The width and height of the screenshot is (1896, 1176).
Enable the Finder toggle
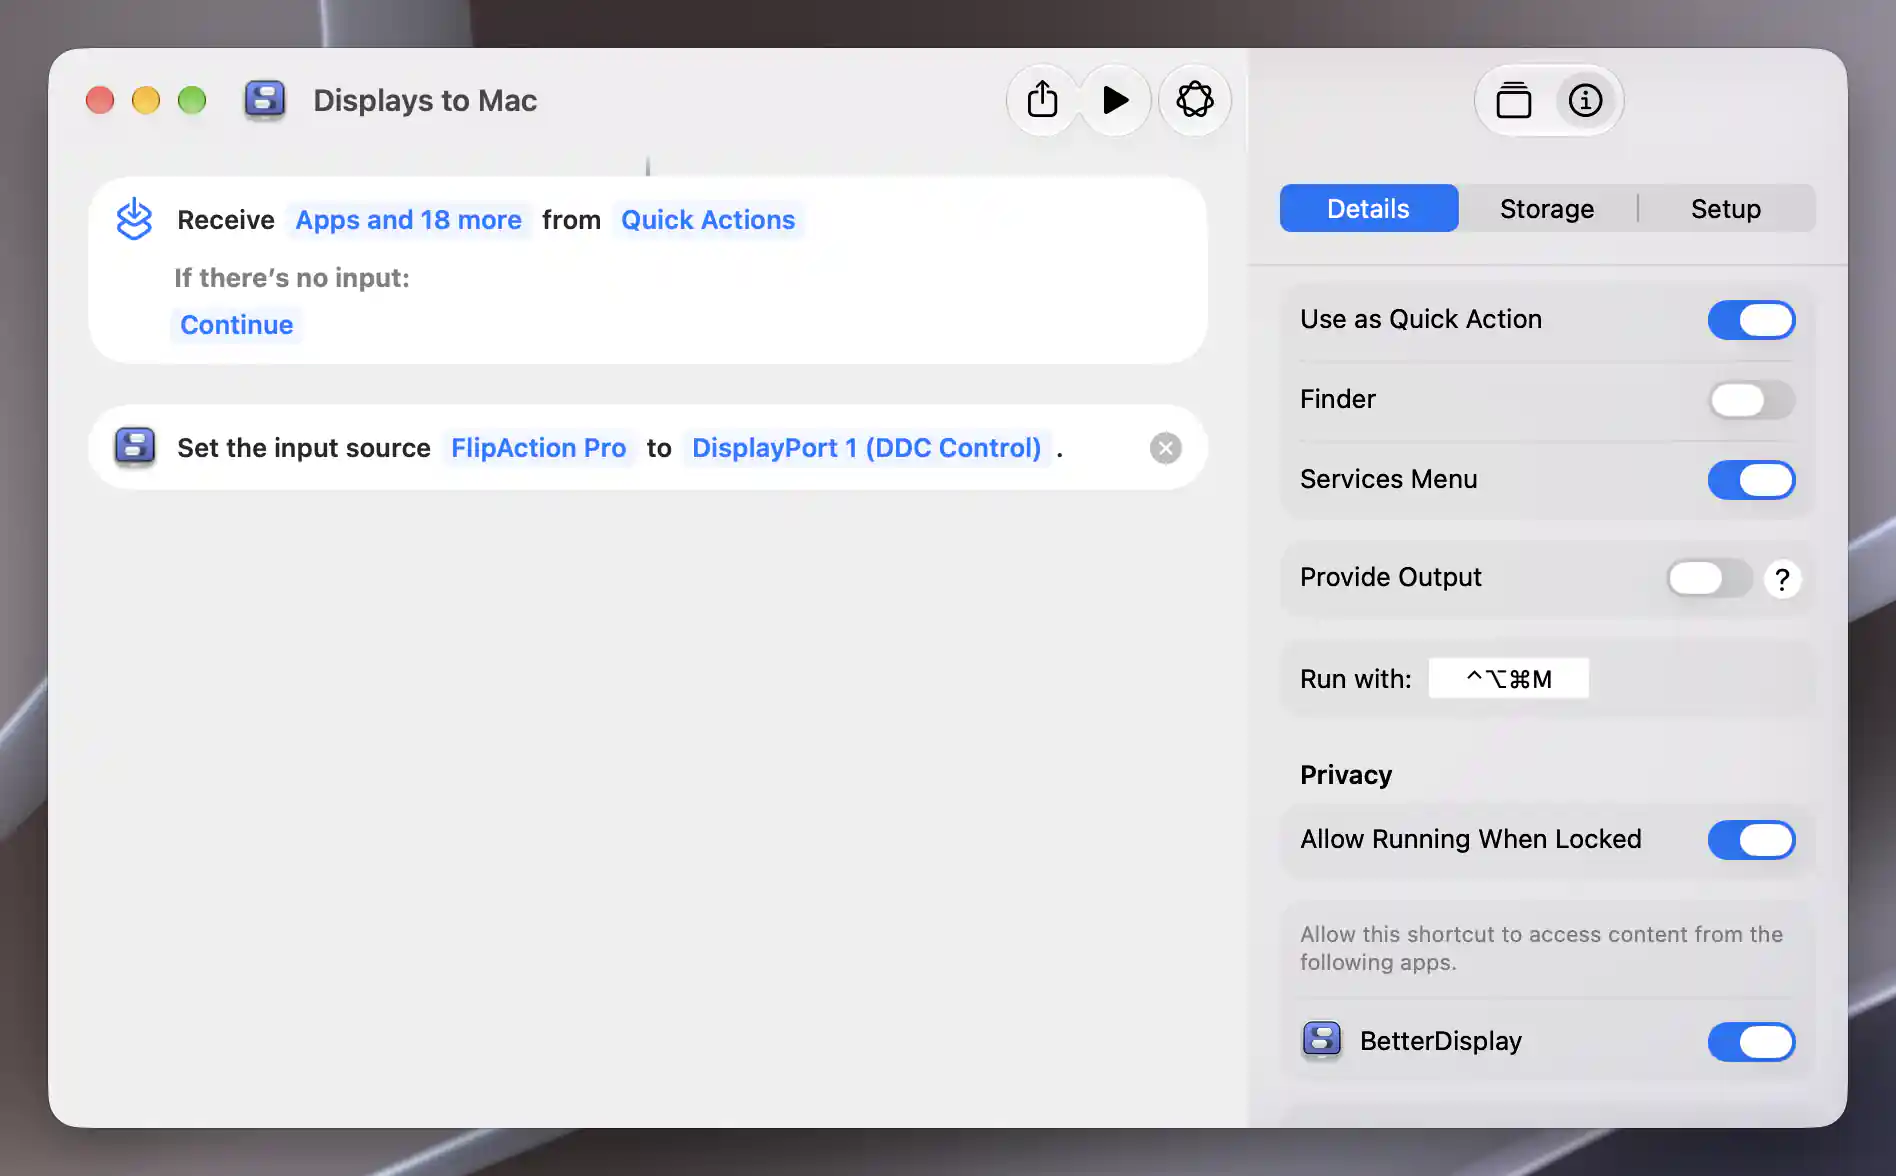click(1751, 400)
